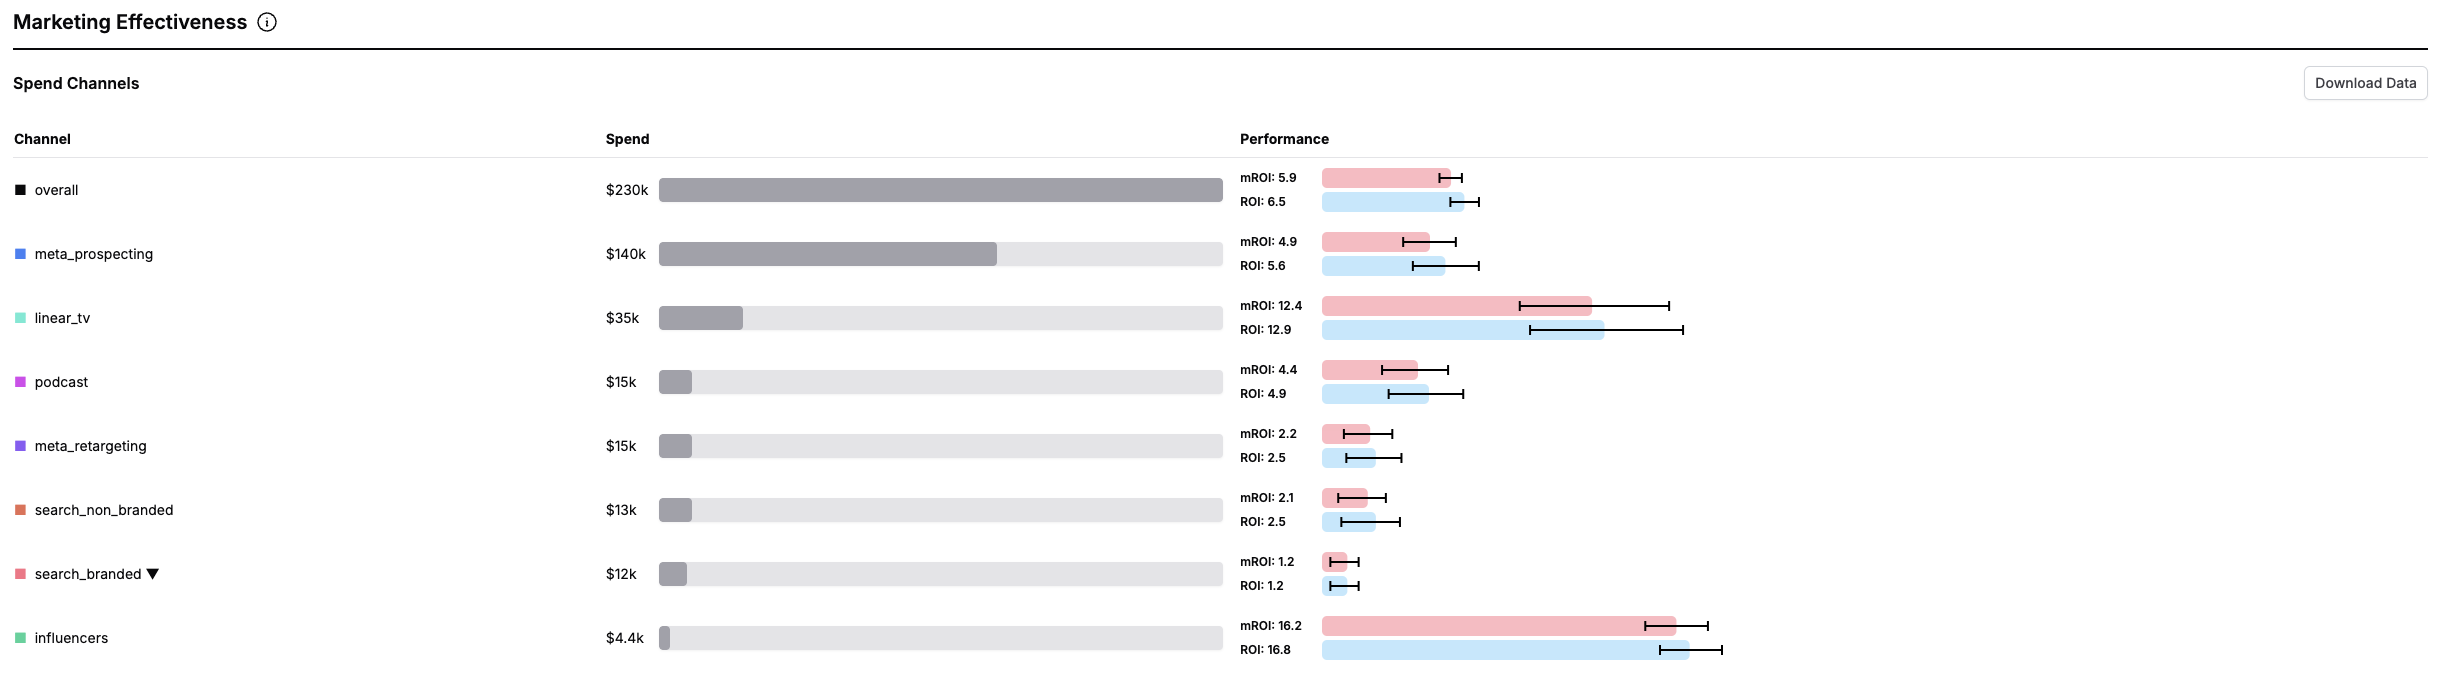The image size is (2438, 676).
Task: Click the Spend column header
Action: click(x=627, y=139)
